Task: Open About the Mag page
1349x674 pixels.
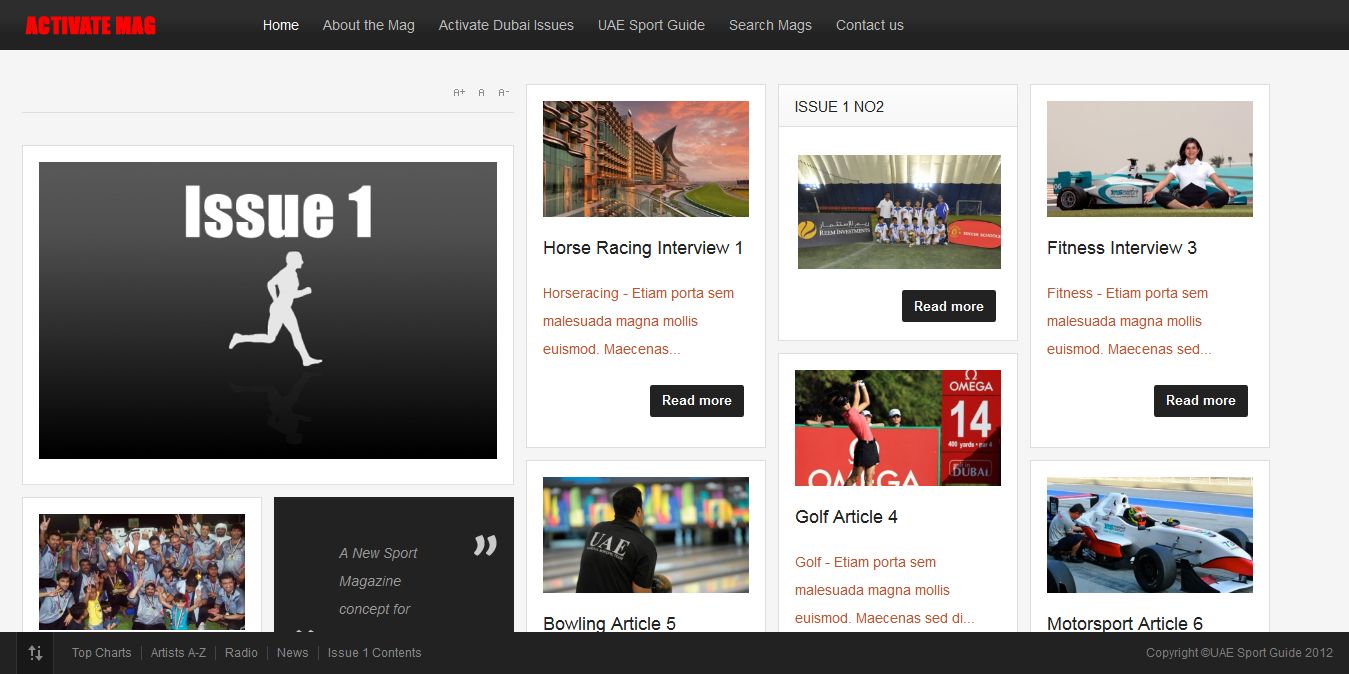Action: coord(368,25)
